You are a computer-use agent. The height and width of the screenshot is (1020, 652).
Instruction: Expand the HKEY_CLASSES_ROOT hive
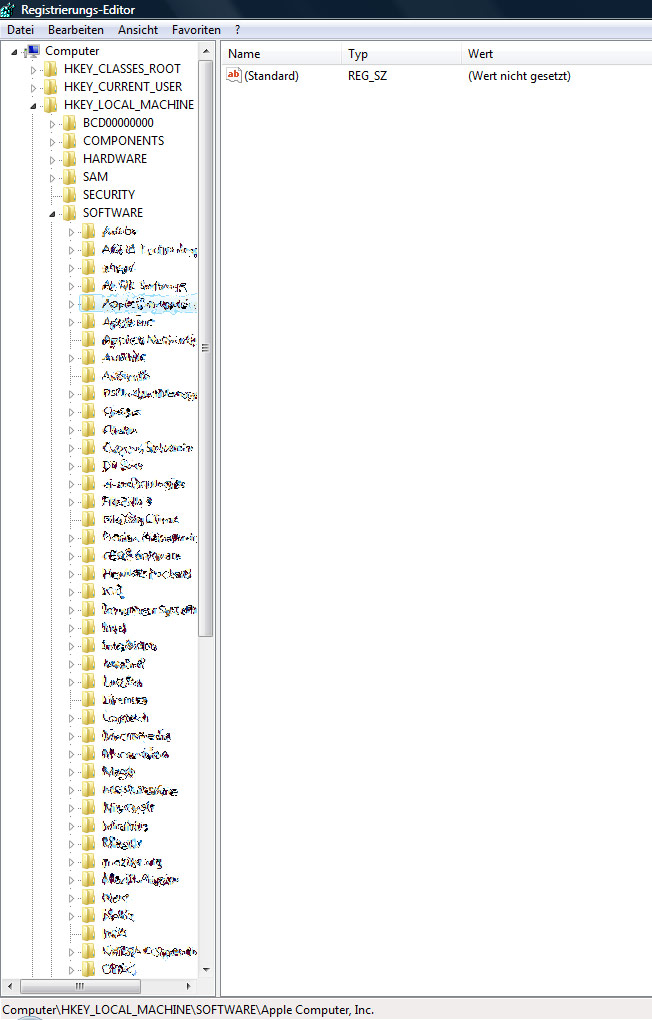pos(33,70)
